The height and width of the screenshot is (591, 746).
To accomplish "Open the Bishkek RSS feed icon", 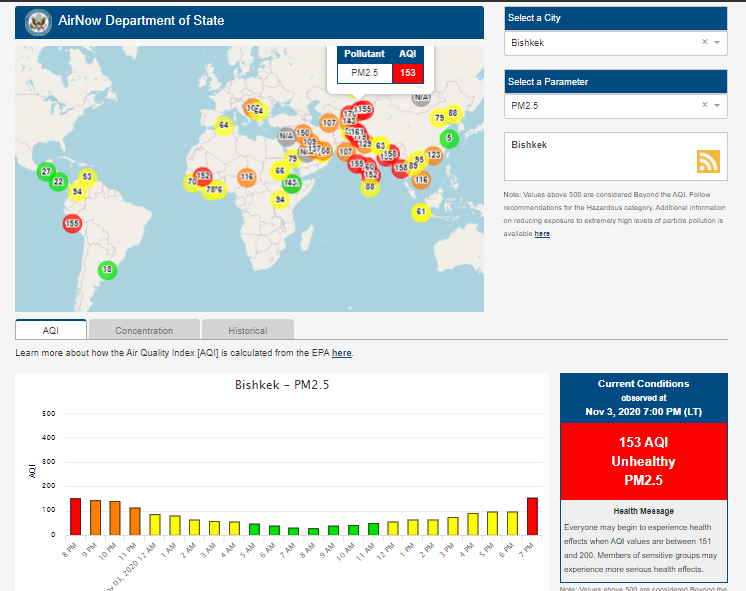I will 708,161.
